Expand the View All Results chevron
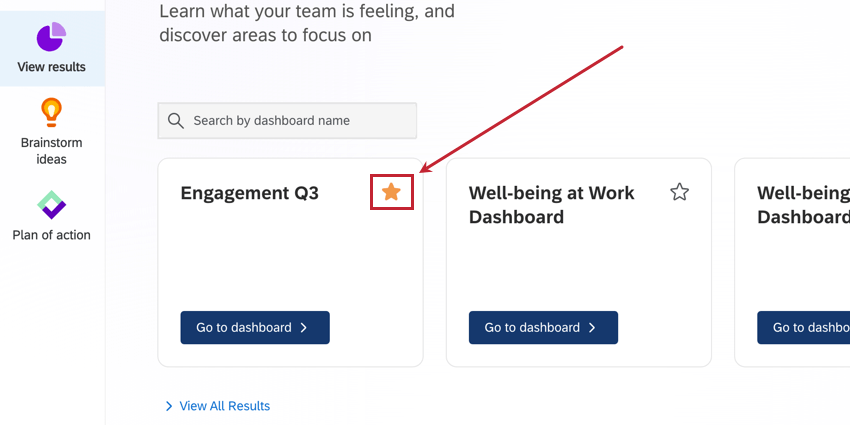 pos(168,406)
